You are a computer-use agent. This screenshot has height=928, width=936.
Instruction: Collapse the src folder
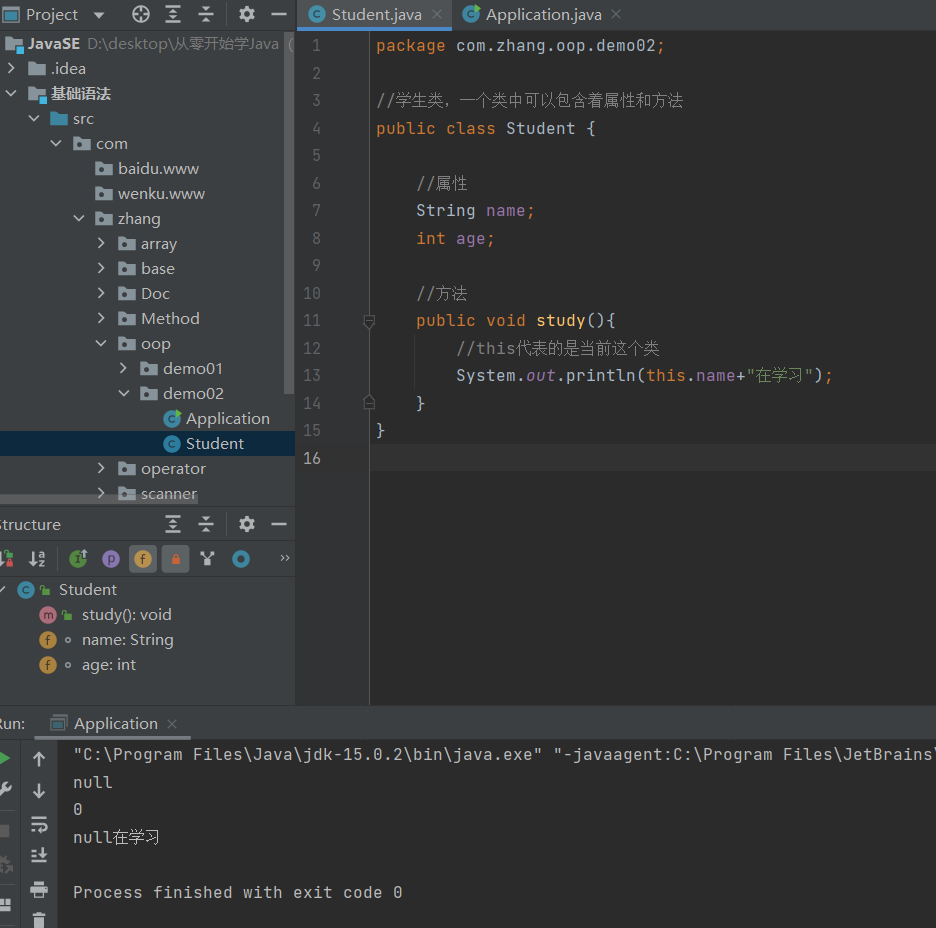(34, 119)
